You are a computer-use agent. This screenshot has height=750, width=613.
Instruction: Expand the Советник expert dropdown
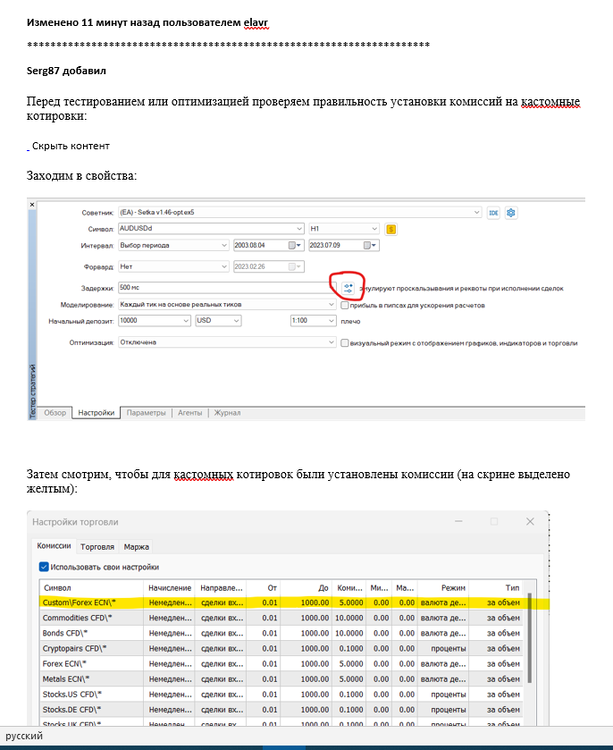pyautogui.click(x=476, y=212)
